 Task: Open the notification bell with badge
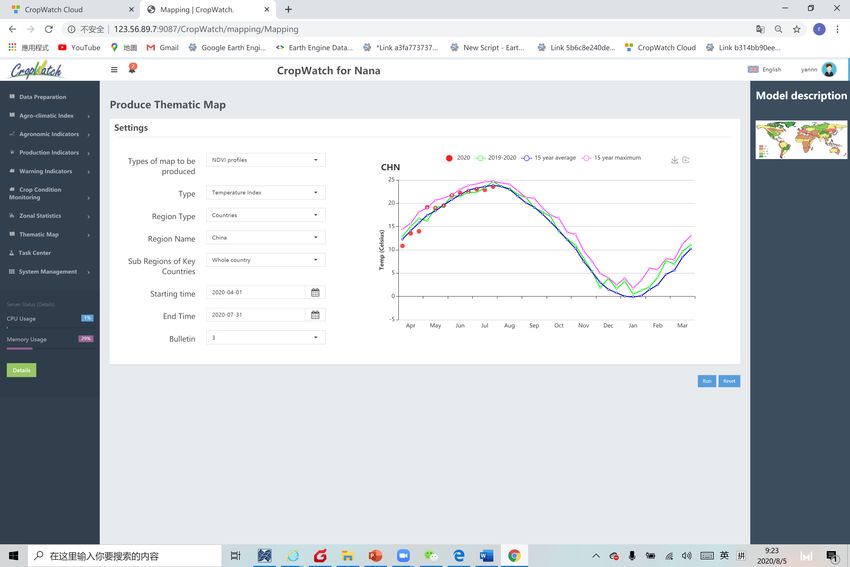(132, 68)
